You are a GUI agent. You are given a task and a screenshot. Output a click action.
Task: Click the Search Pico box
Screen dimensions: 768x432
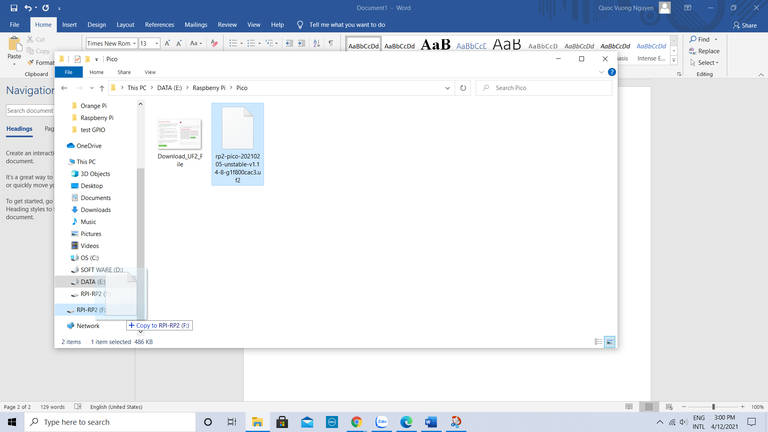point(545,88)
